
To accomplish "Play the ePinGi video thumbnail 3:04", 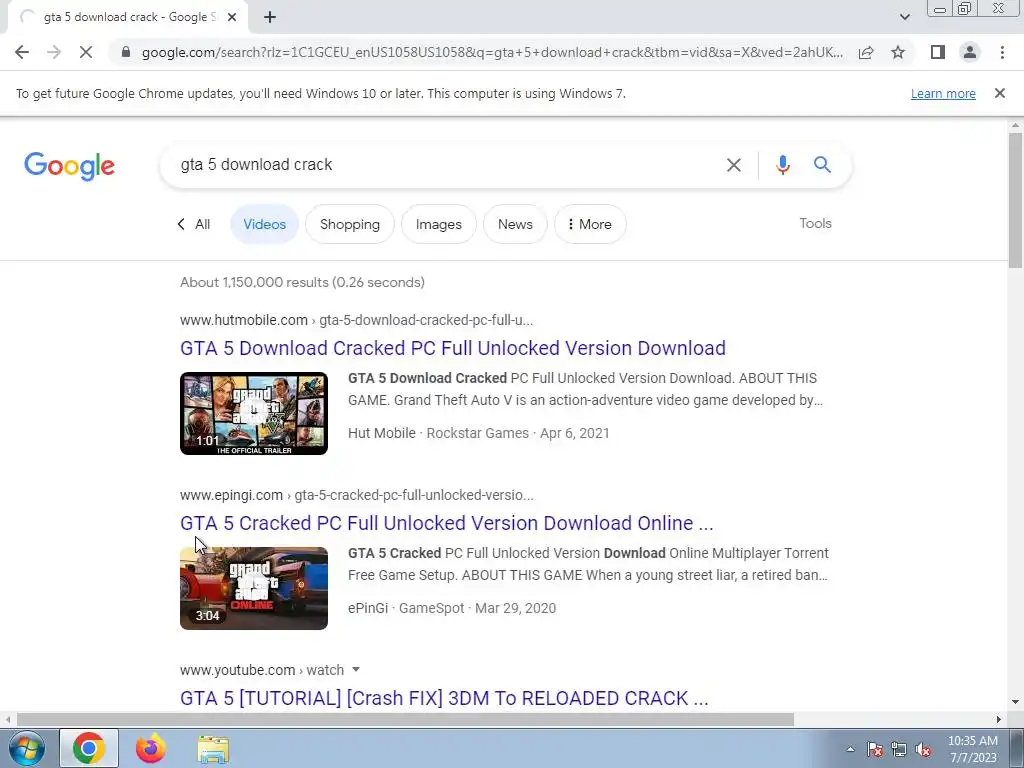I will click(x=254, y=588).
